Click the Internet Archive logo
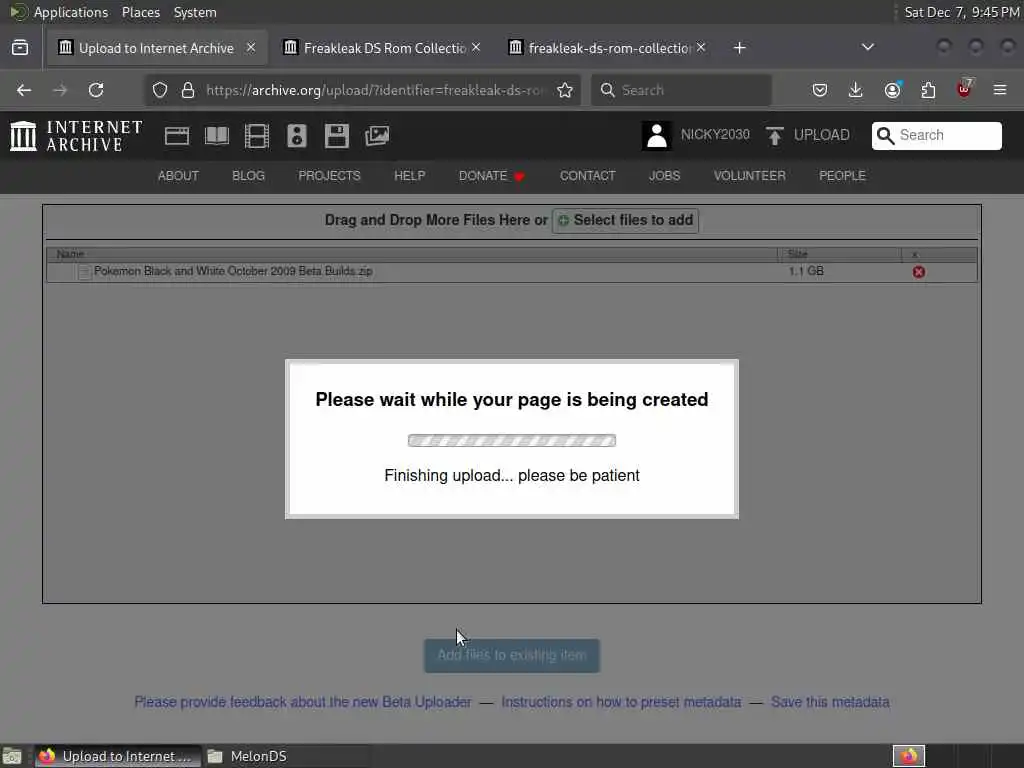1024x768 pixels. click(x=76, y=136)
